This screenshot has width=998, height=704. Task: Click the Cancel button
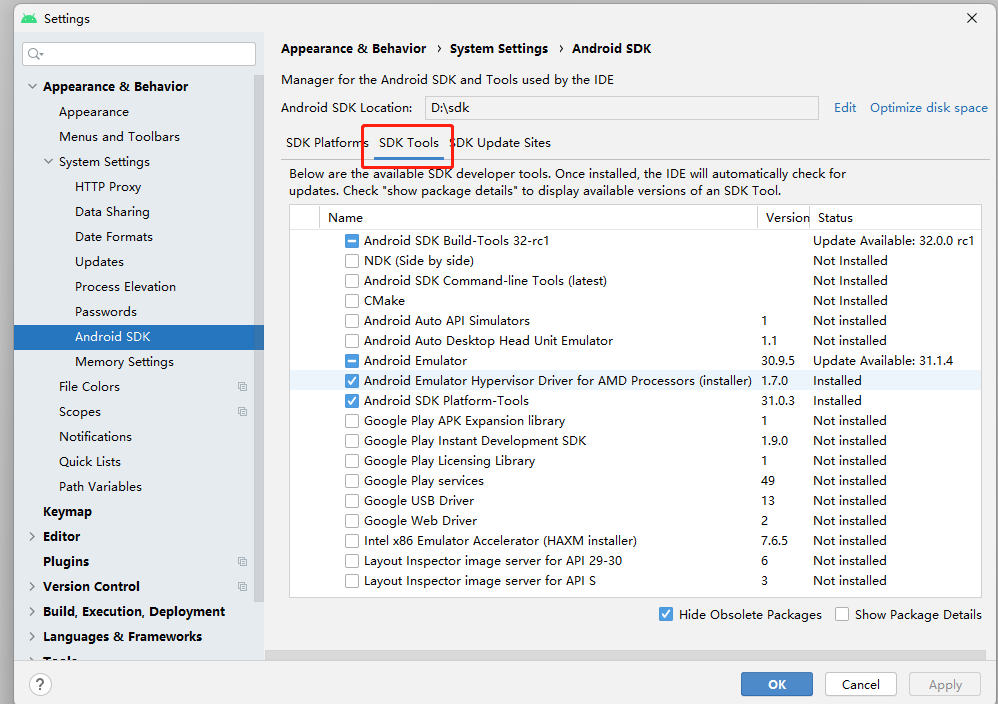pos(861,684)
